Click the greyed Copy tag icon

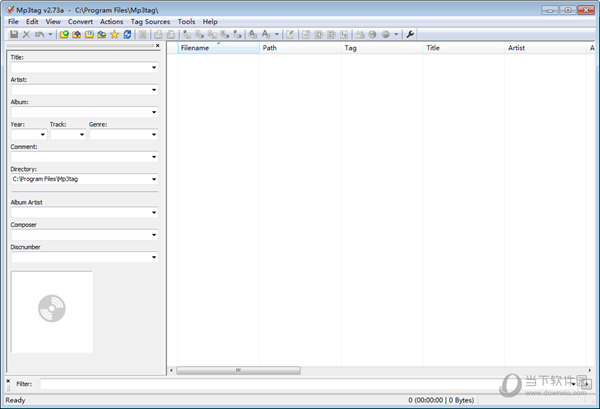click(x=158, y=34)
